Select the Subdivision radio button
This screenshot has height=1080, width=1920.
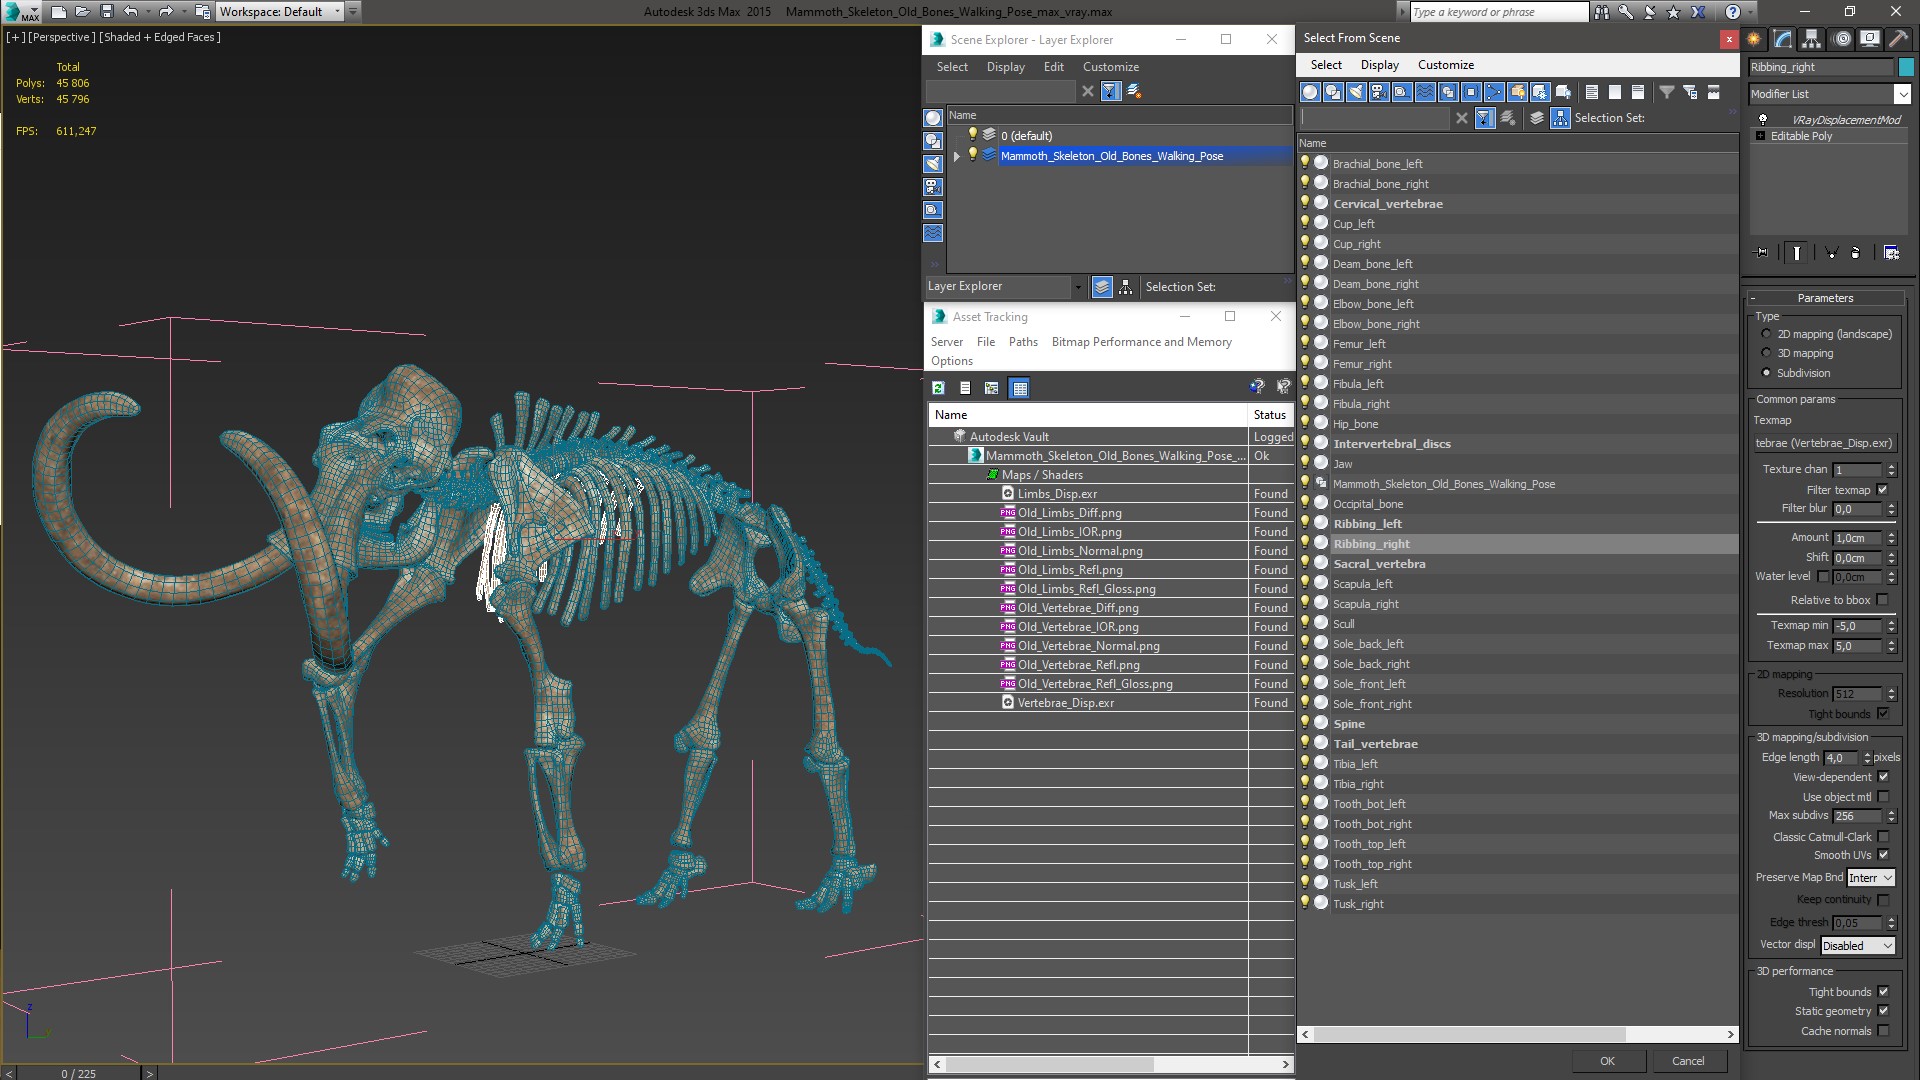[1766, 373]
